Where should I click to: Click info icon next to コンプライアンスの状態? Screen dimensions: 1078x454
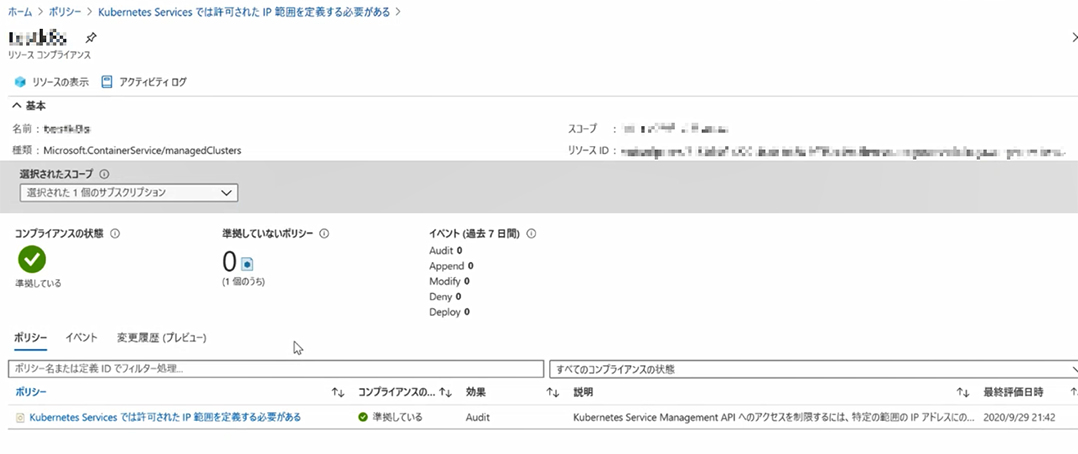pyautogui.click(x=115, y=234)
